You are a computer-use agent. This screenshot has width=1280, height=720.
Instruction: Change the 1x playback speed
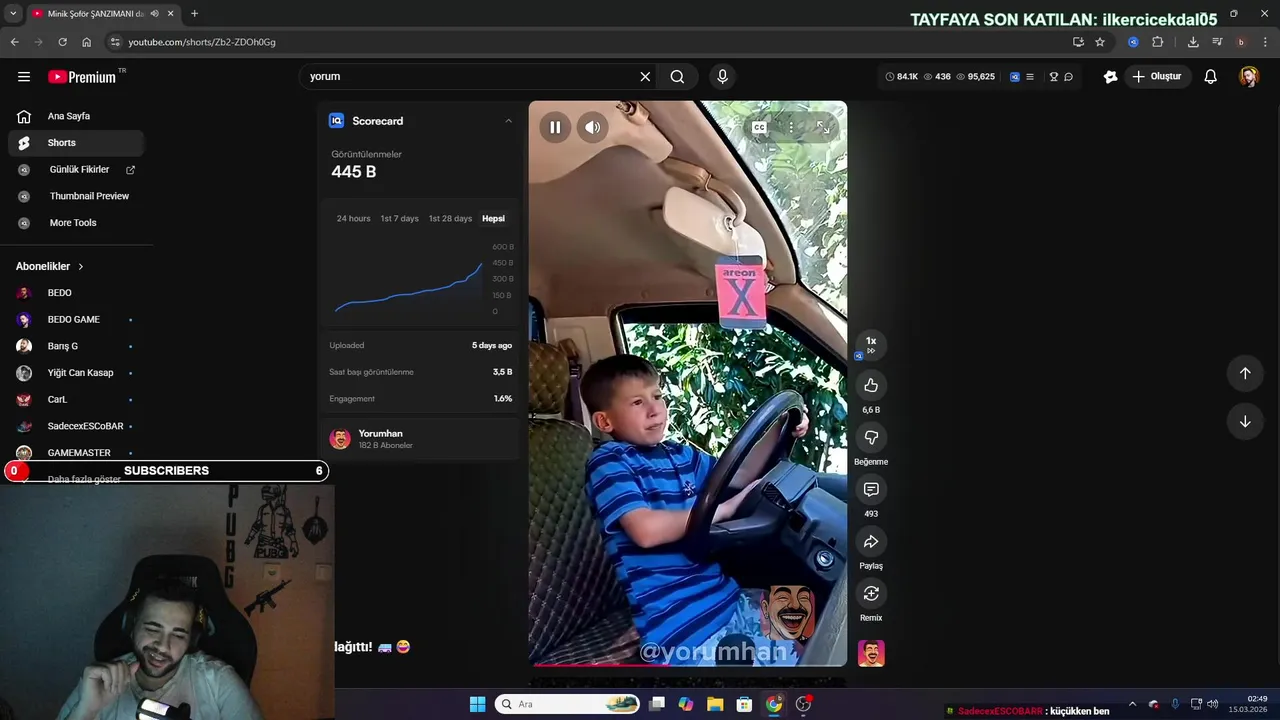(871, 345)
